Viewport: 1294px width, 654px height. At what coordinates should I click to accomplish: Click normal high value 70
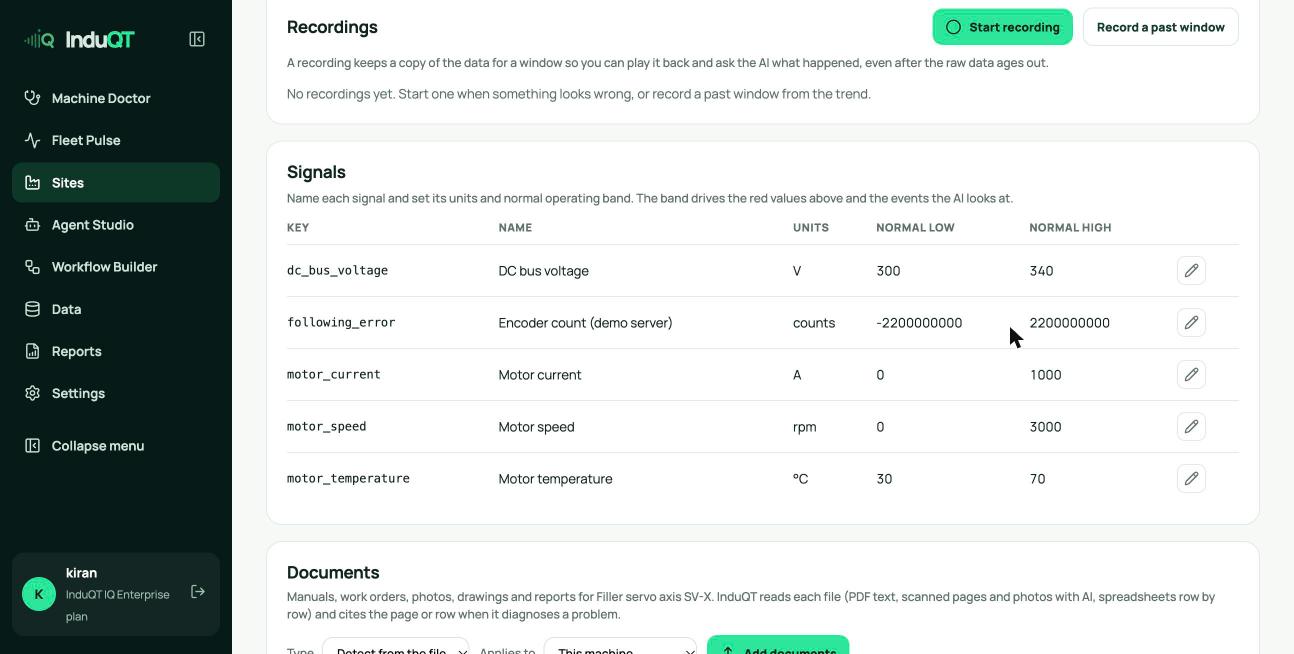tap(1037, 479)
